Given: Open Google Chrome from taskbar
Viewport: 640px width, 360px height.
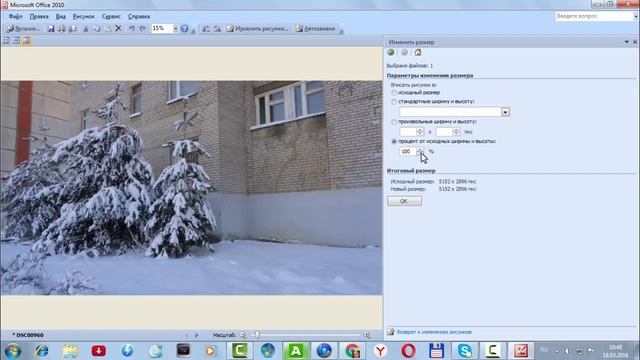Looking at the screenshot, I should coord(352,351).
